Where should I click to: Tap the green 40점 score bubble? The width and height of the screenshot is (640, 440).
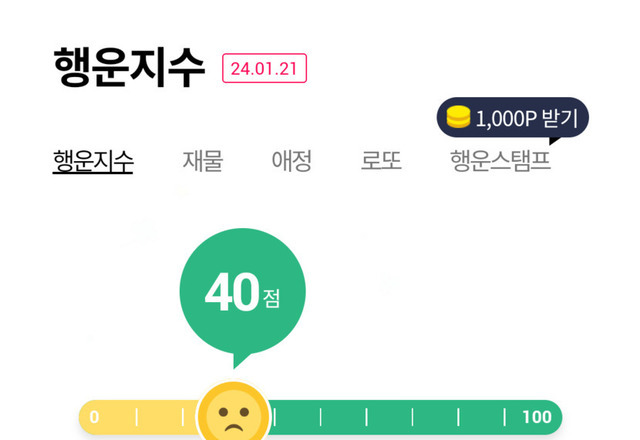pos(242,293)
